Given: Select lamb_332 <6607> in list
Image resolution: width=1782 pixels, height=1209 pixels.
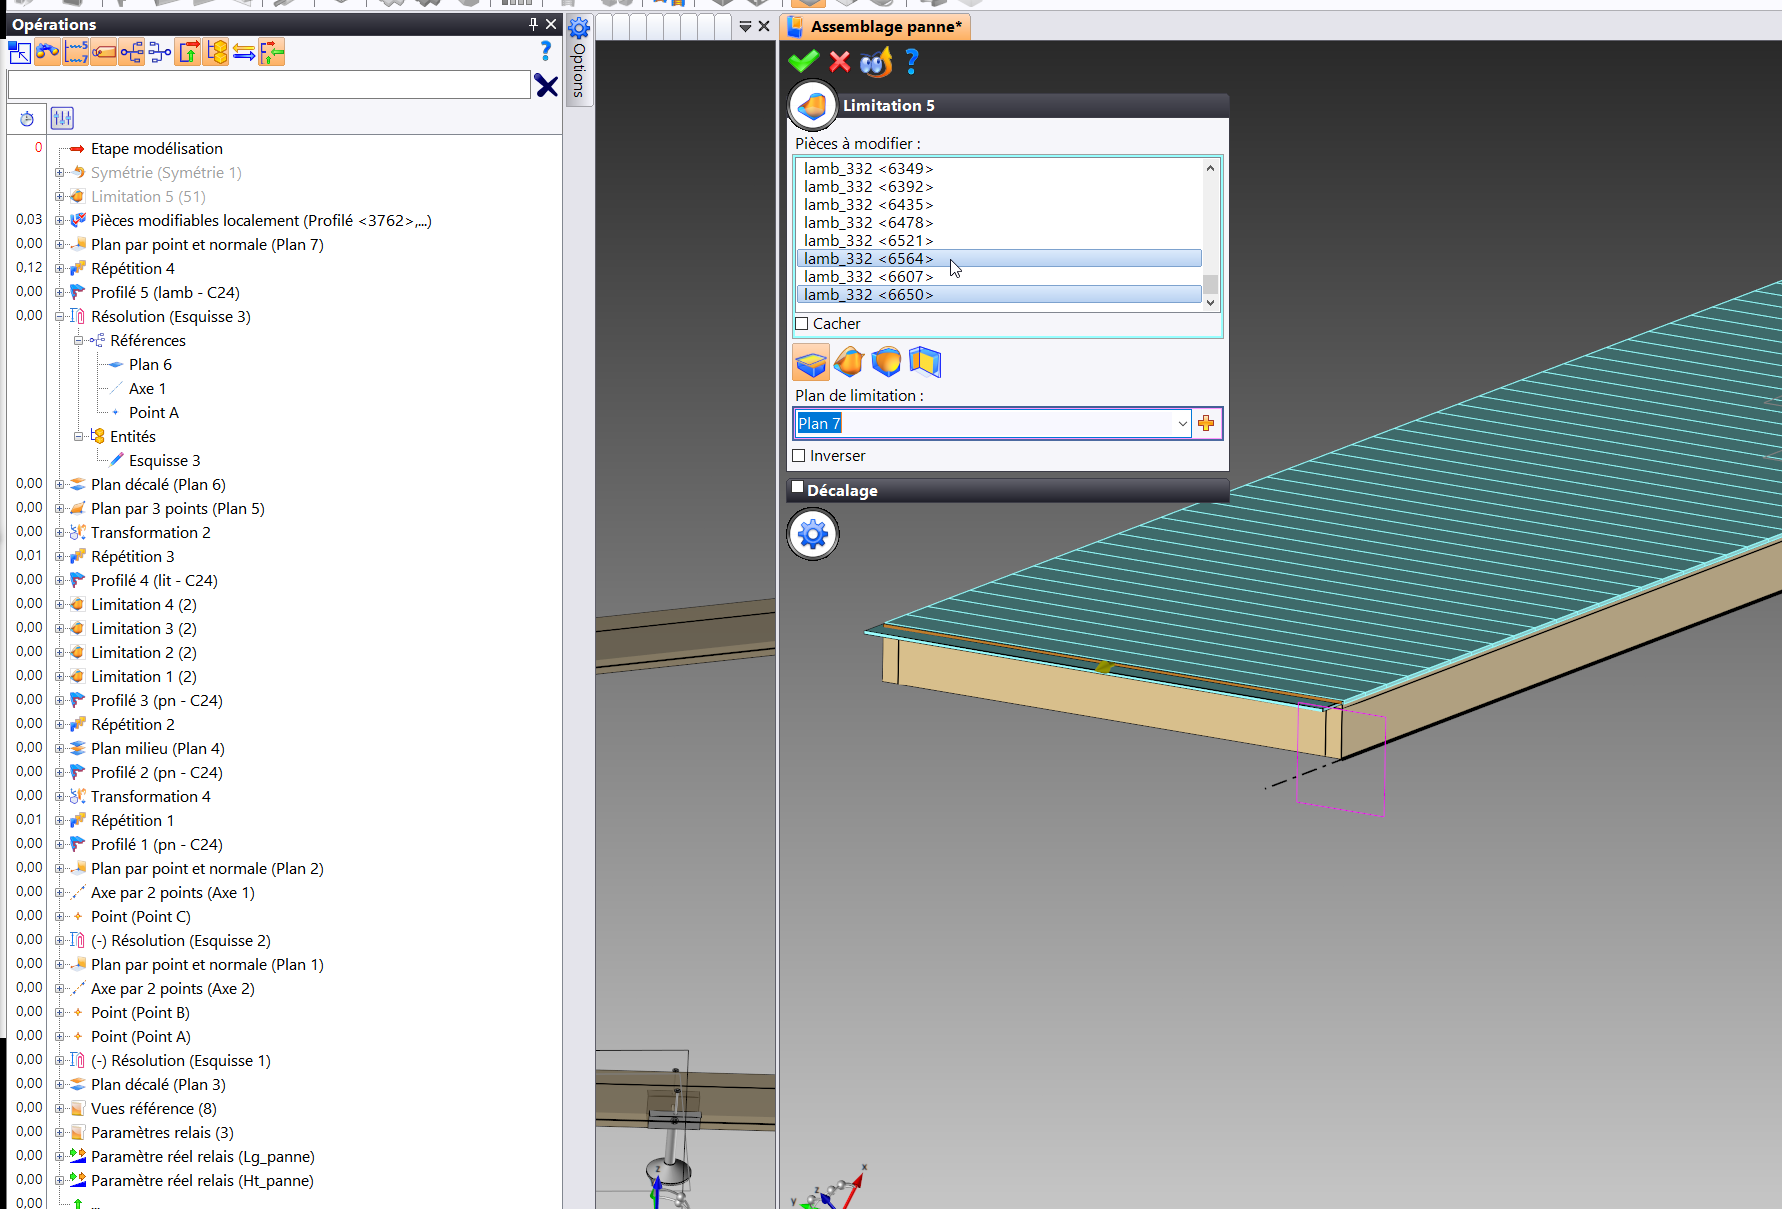Looking at the screenshot, I should (869, 277).
